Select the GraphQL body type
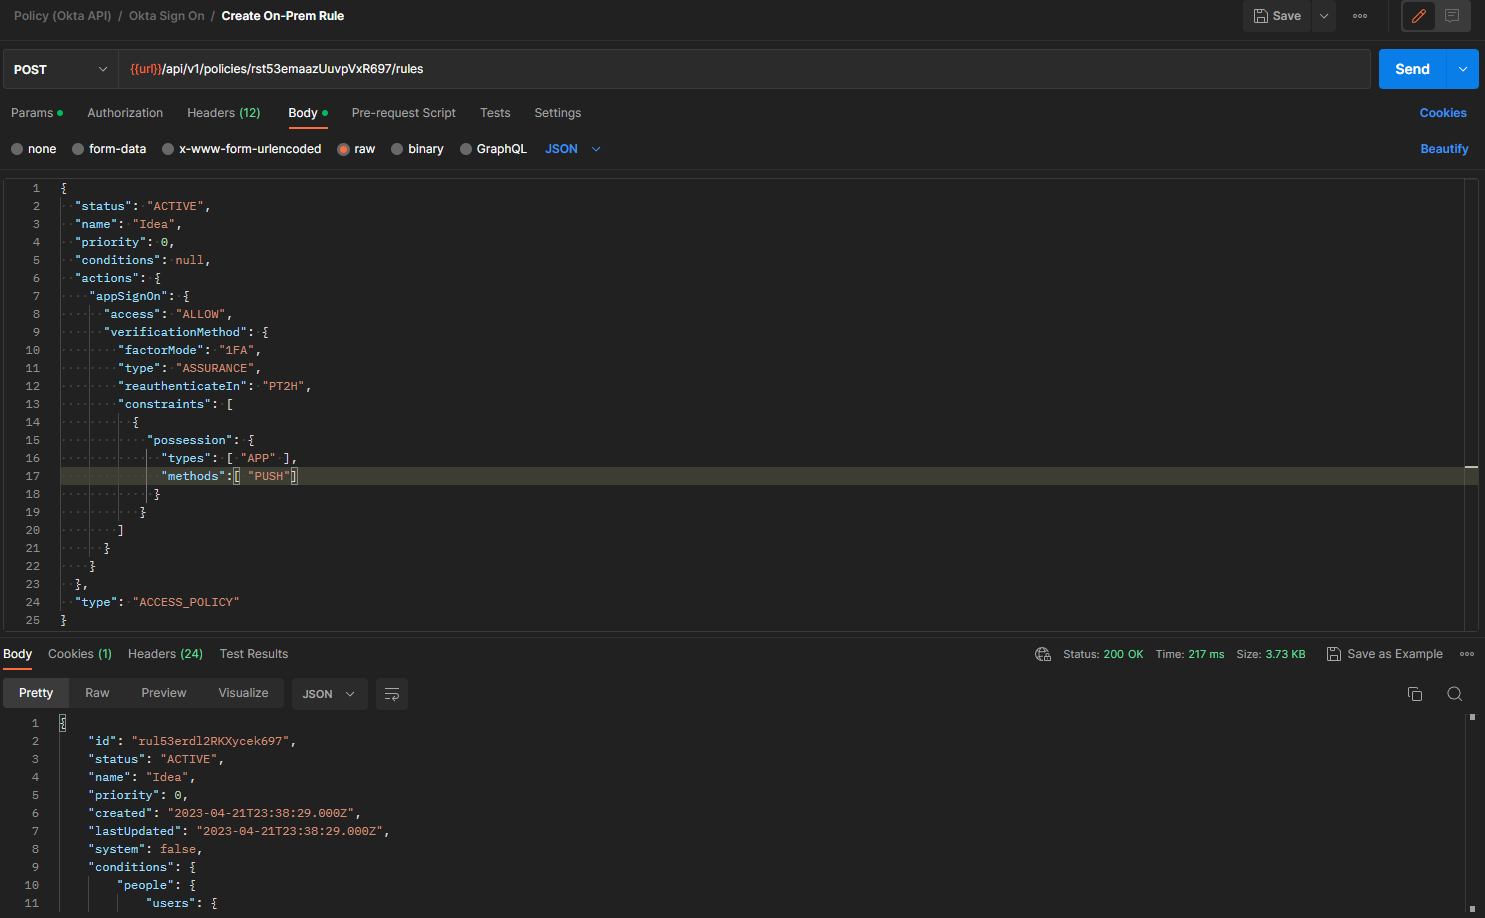 493,149
